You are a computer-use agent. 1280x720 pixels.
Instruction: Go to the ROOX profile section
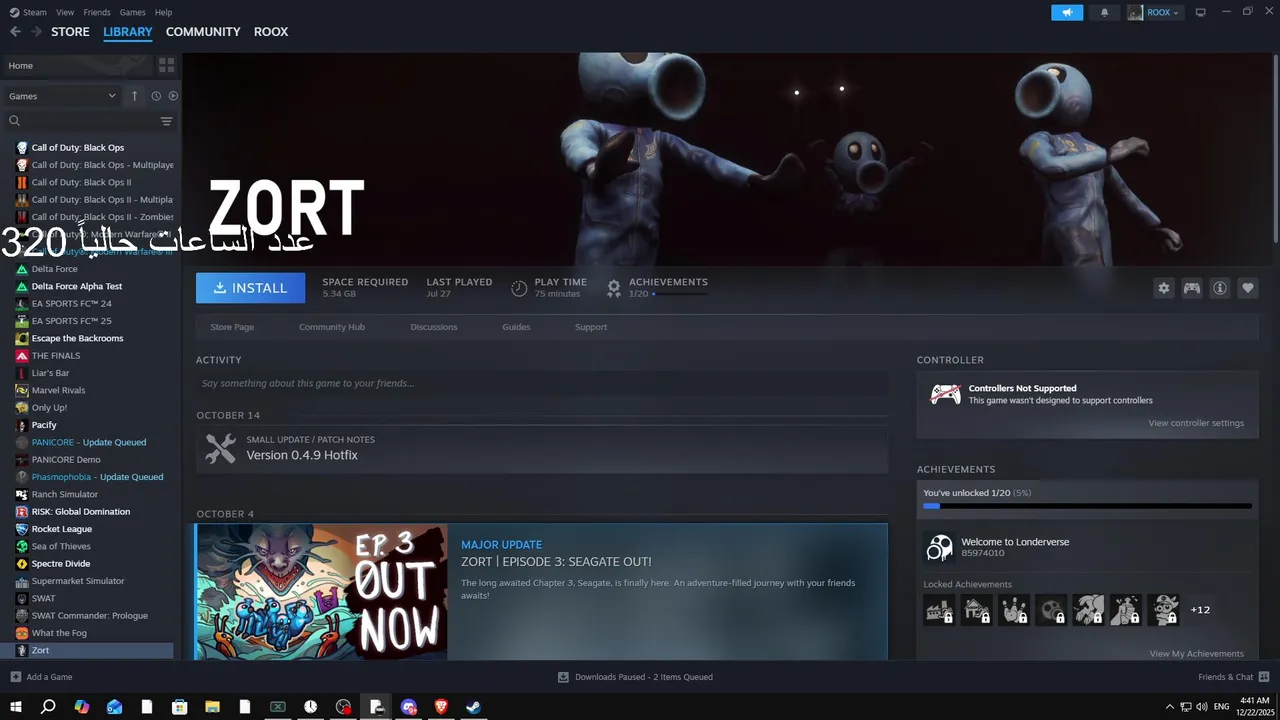click(271, 32)
